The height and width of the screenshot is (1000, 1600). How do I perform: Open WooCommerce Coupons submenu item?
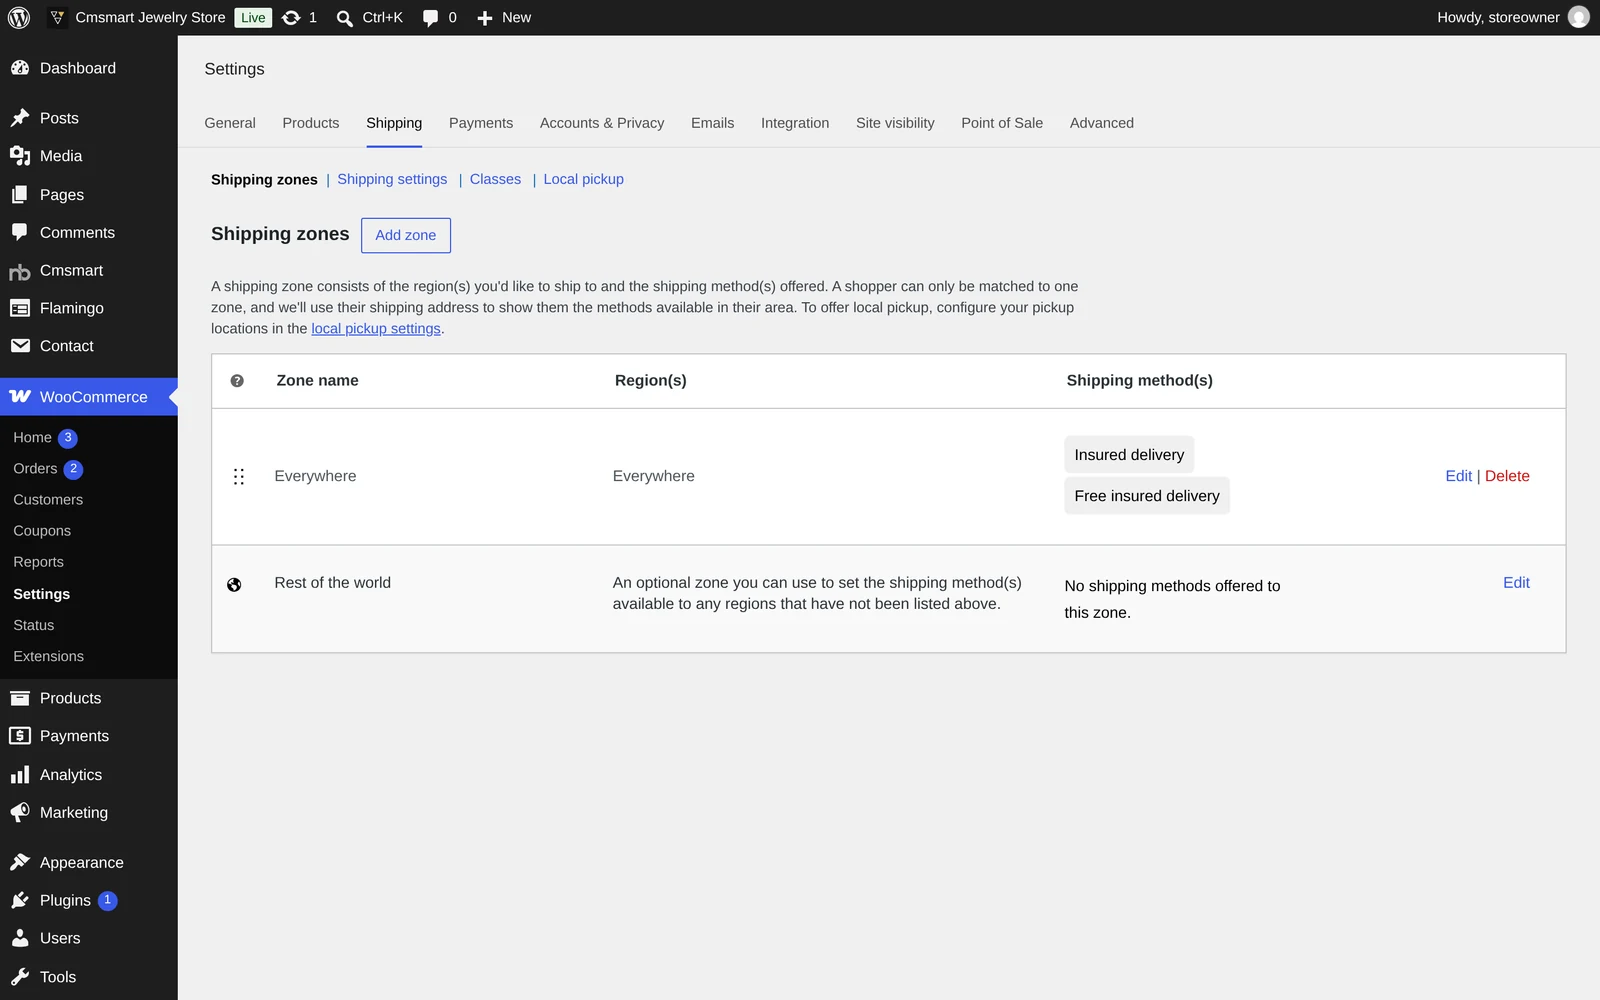[x=42, y=531]
